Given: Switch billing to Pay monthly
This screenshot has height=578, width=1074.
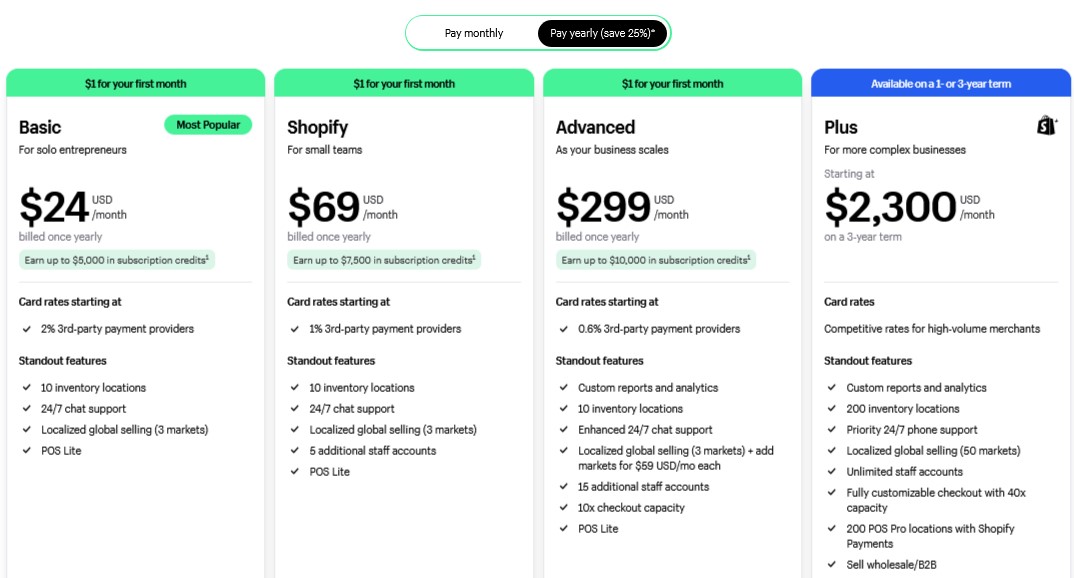Looking at the screenshot, I should point(474,33).
